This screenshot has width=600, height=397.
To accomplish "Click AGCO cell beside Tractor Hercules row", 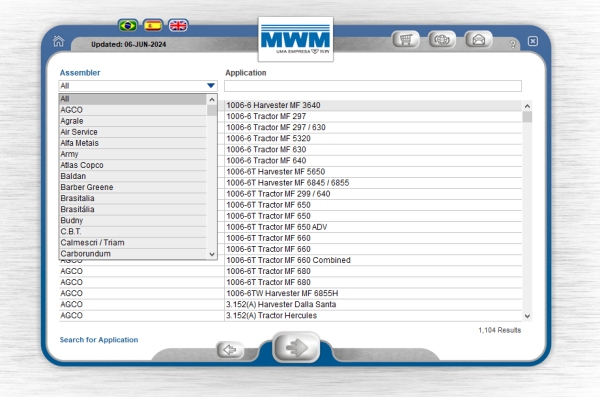I will point(141,316).
